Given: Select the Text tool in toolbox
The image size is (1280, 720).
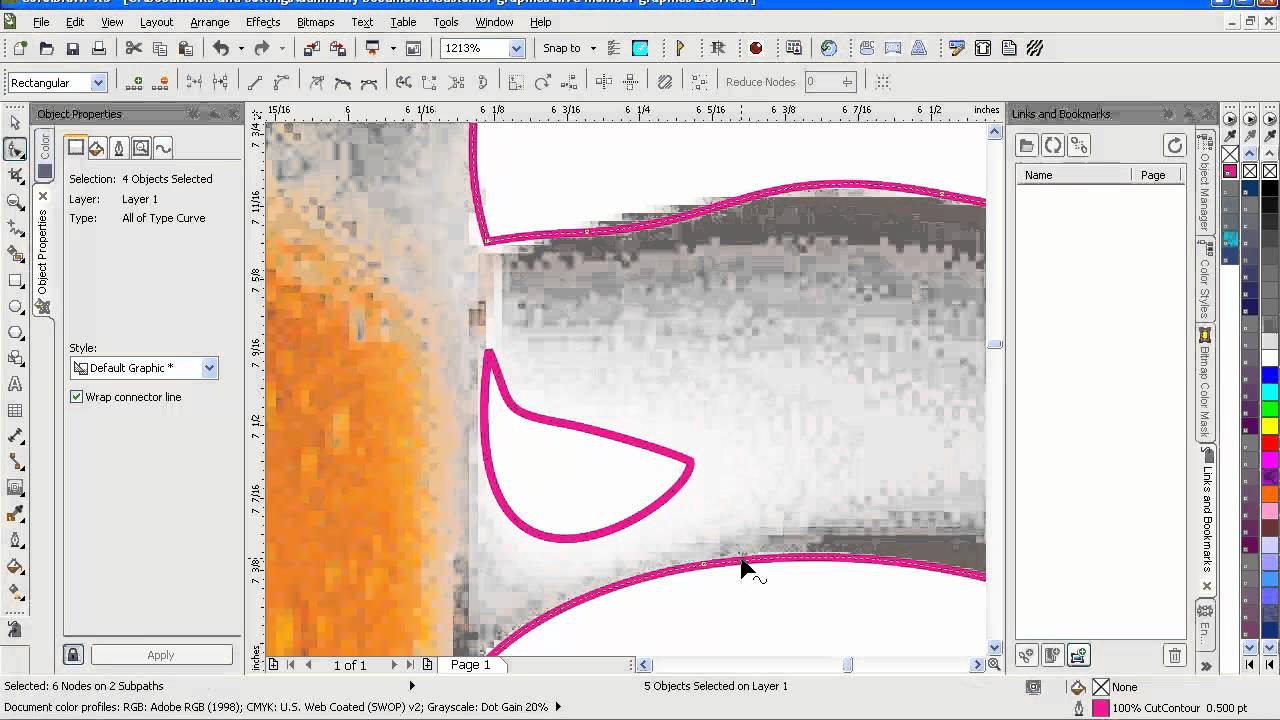Looking at the screenshot, I should tap(15, 384).
